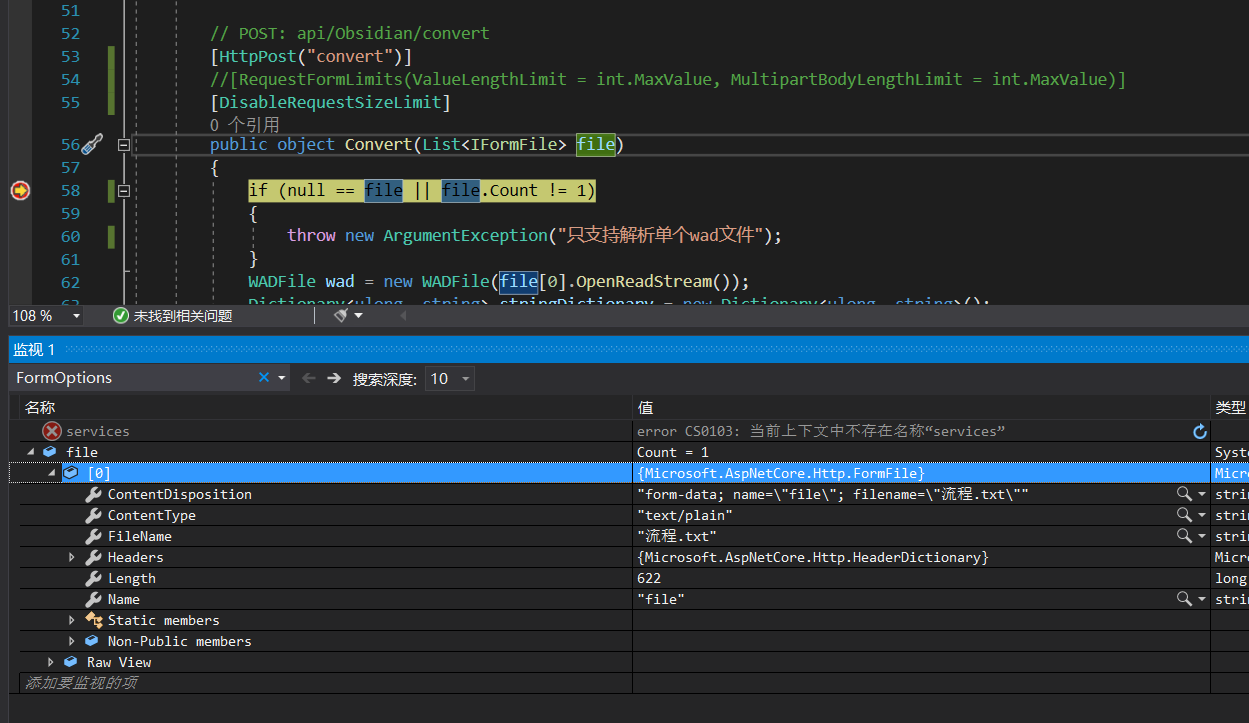Image resolution: width=1249 pixels, height=723 pixels.
Task: Click the error CS0103 message for services
Action: pyautogui.click(x=820, y=431)
